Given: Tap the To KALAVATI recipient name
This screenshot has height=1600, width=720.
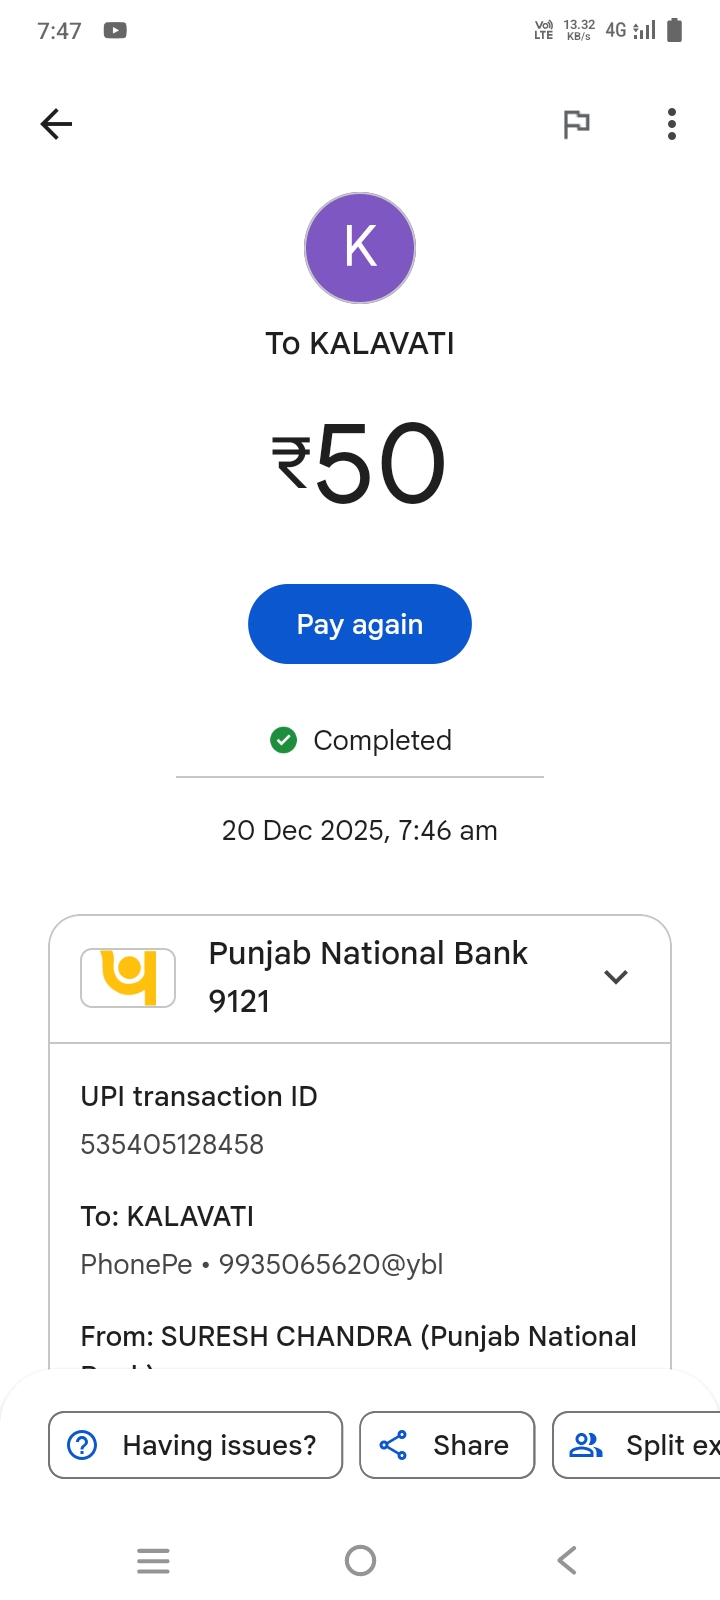Looking at the screenshot, I should (360, 344).
